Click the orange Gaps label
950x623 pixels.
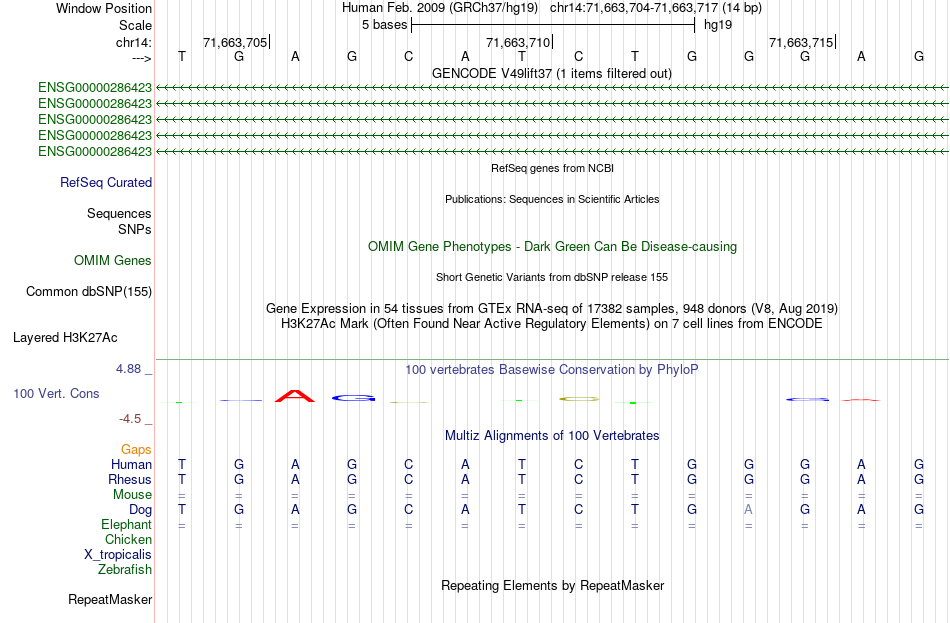[x=136, y=450]
